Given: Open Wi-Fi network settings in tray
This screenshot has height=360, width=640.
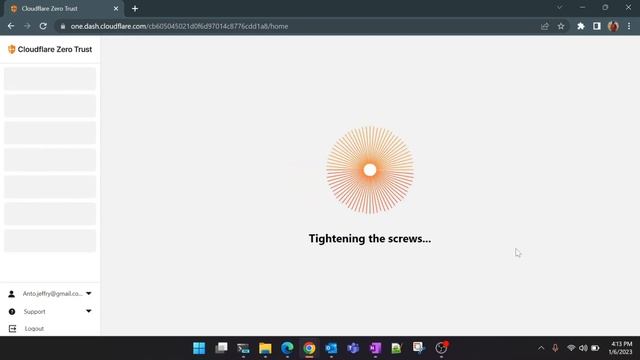Looking at the screenshot, I should pos(571,348).
